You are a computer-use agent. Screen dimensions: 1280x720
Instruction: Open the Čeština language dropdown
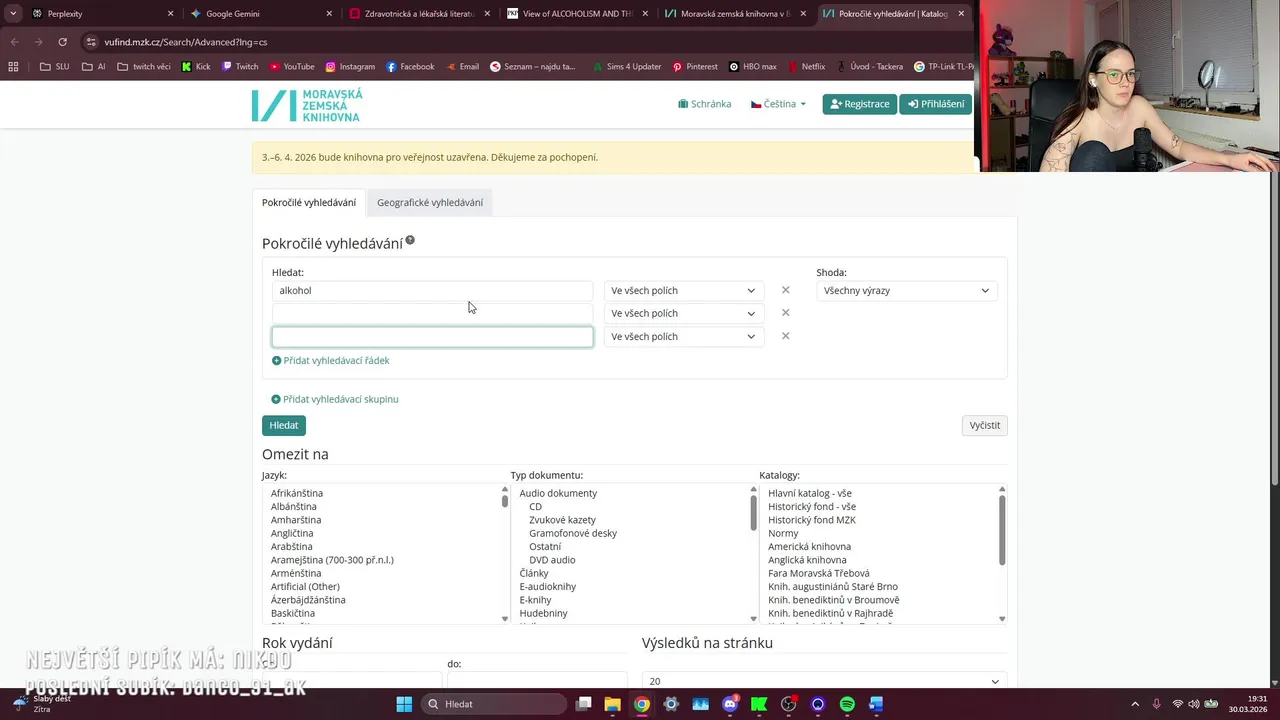(778, 104)
